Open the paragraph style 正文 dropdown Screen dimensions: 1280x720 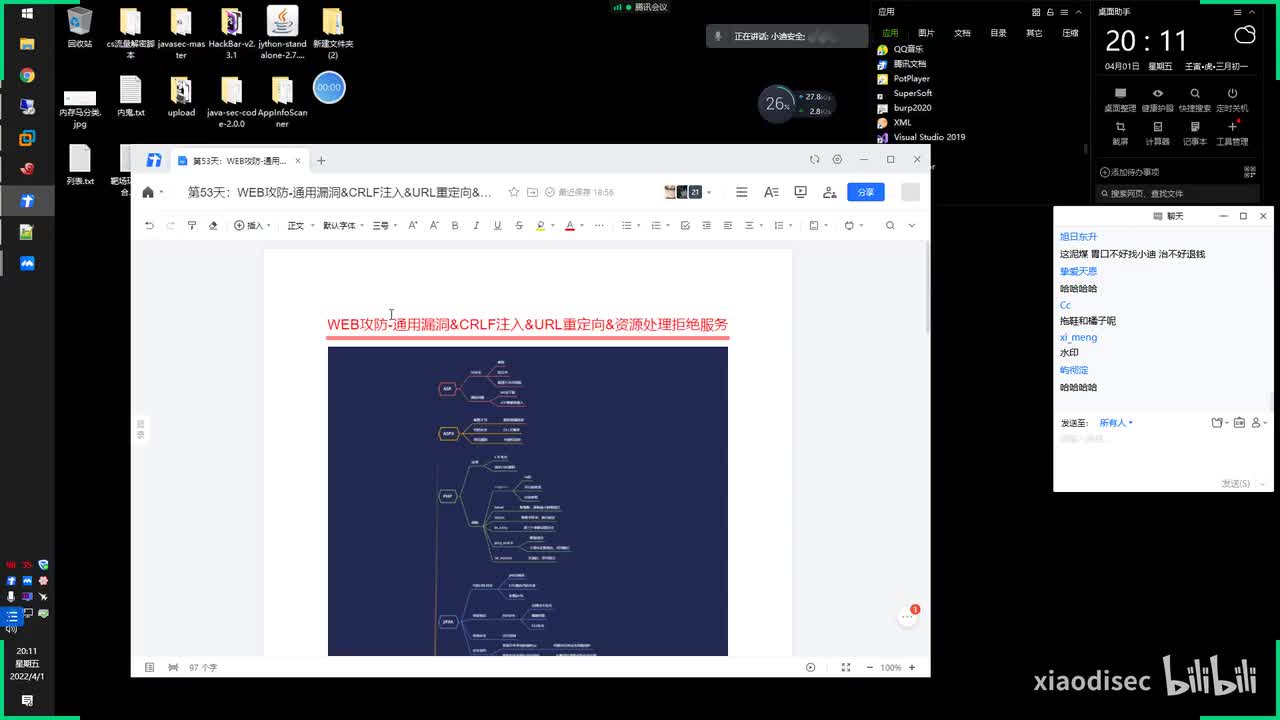[299, 226]
